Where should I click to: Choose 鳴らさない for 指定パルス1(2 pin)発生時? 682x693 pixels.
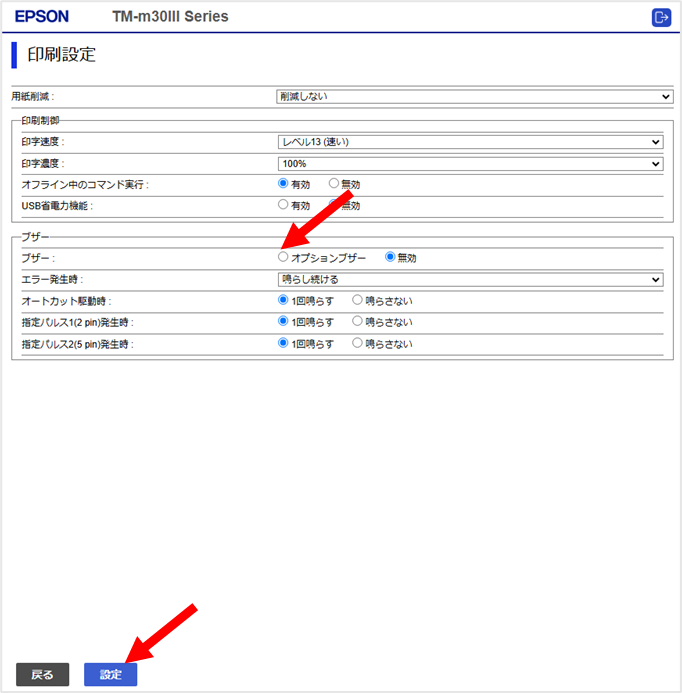358,322
